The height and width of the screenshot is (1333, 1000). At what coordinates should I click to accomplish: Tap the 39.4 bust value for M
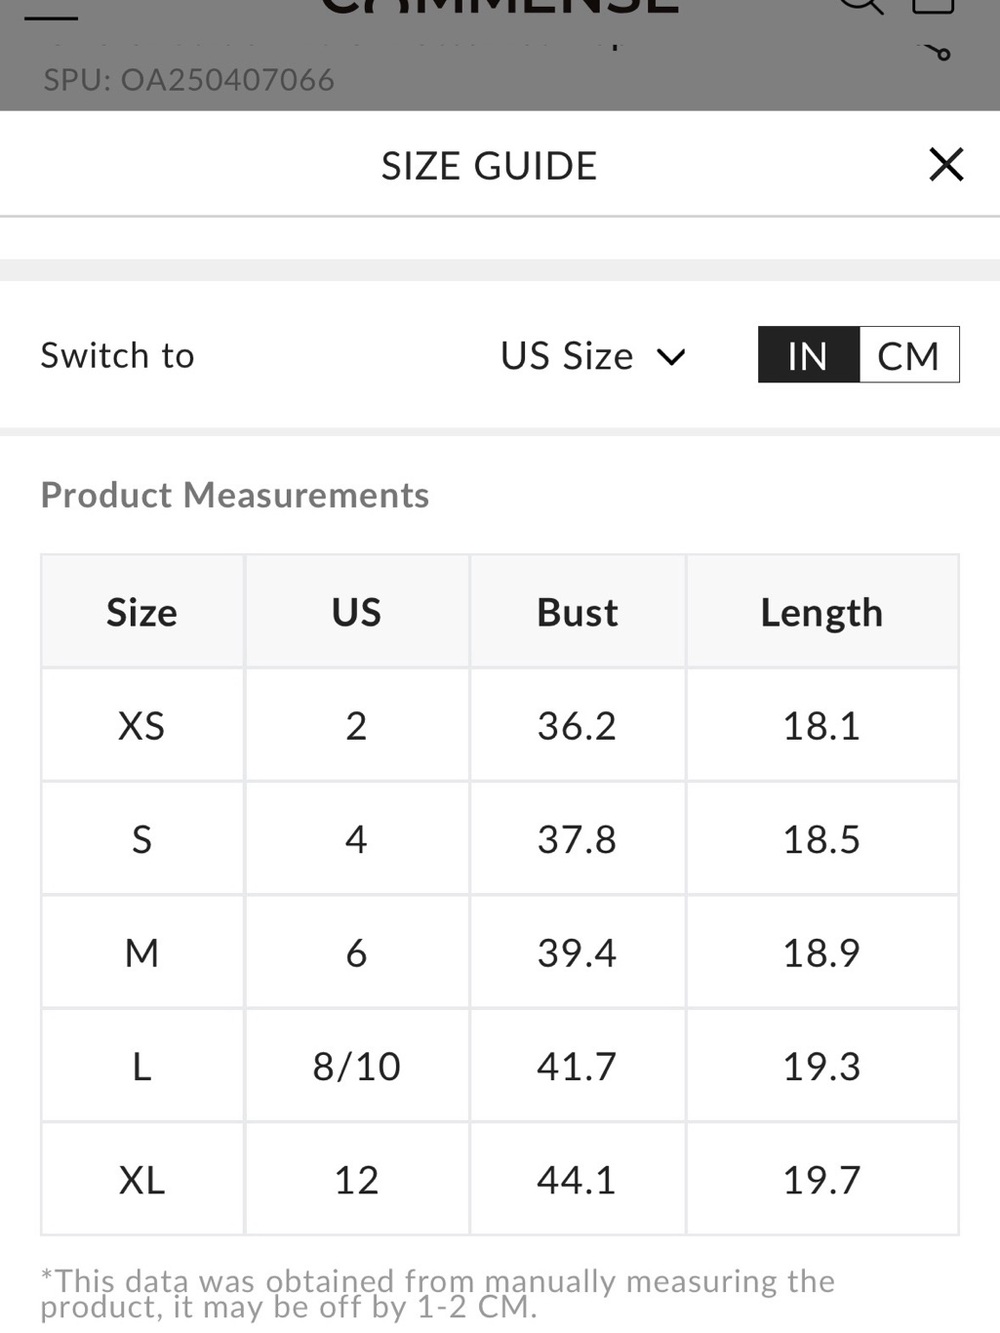577,953
